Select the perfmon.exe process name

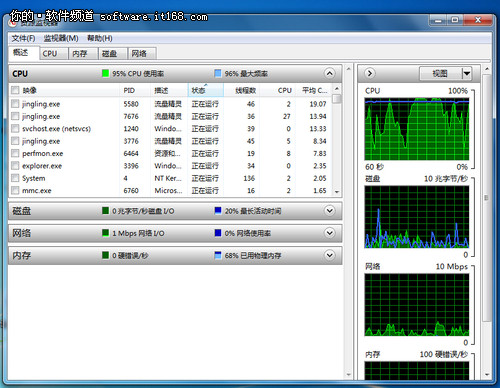coord(43,154)
